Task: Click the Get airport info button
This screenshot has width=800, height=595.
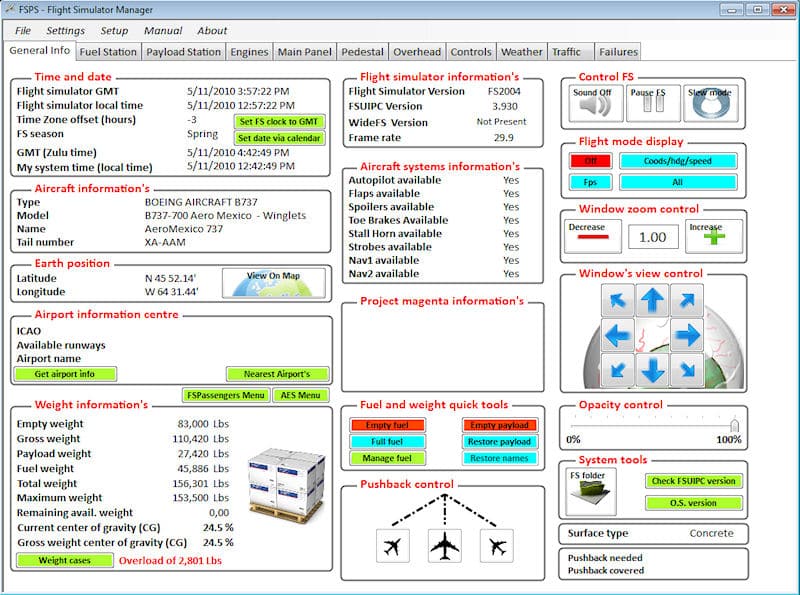Action: (66, 374)
